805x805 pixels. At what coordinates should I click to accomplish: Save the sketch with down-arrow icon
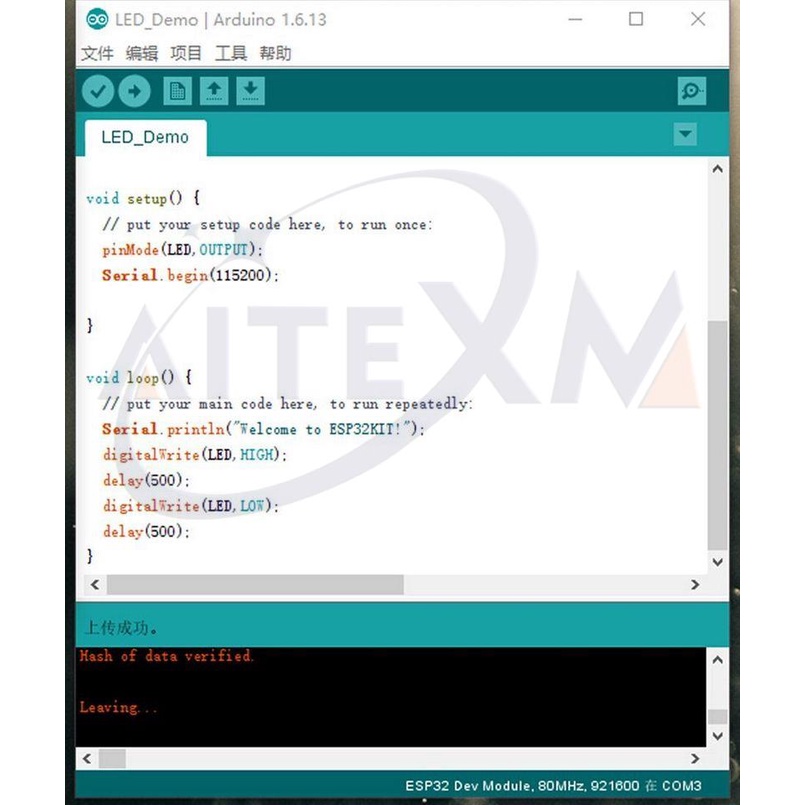pos(251,91)
